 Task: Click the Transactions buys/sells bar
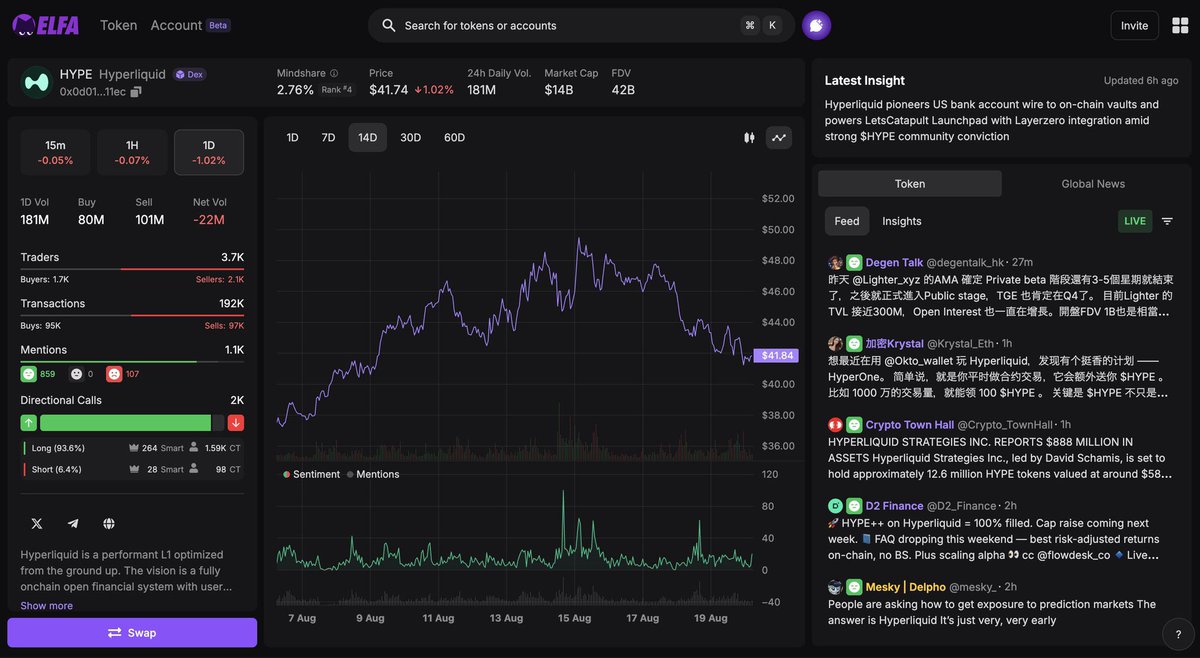pyautogui.click(x=132, y=315)
